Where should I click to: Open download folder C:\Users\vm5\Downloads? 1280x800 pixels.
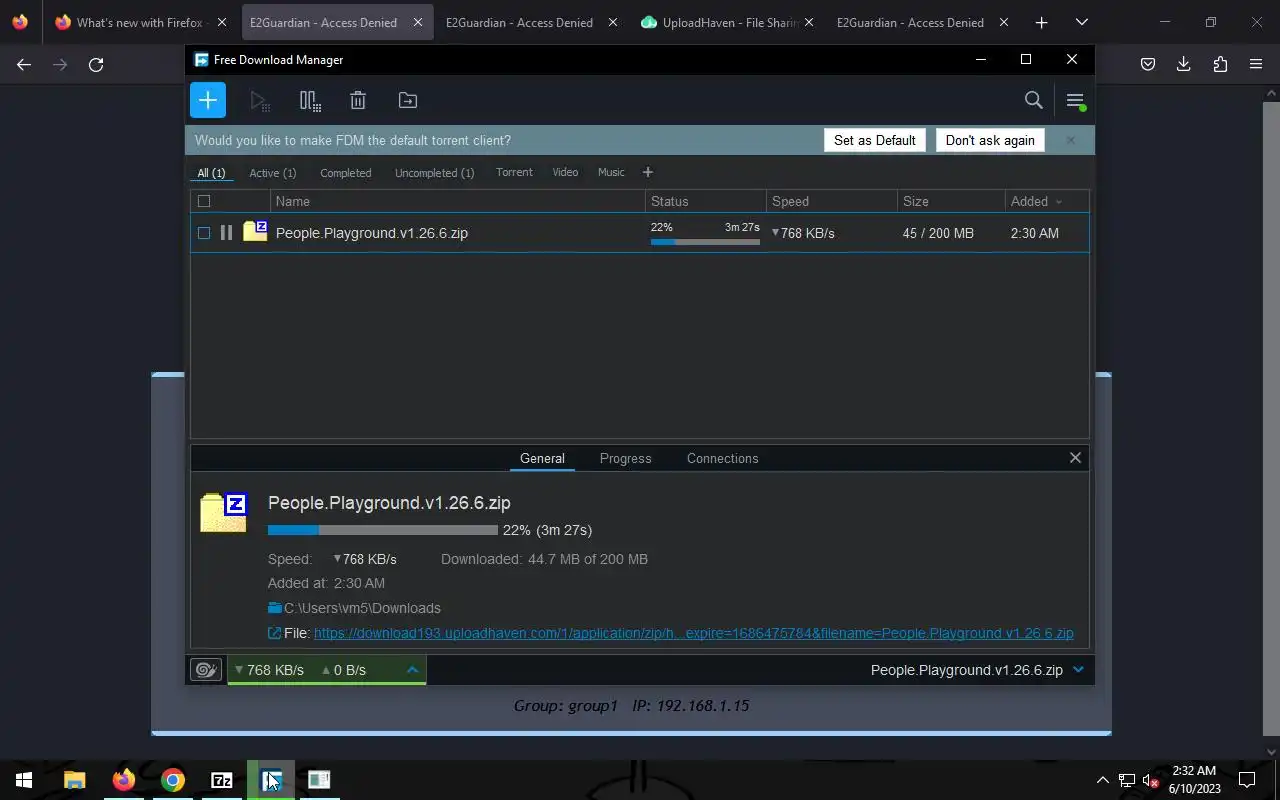pos(354,608)
